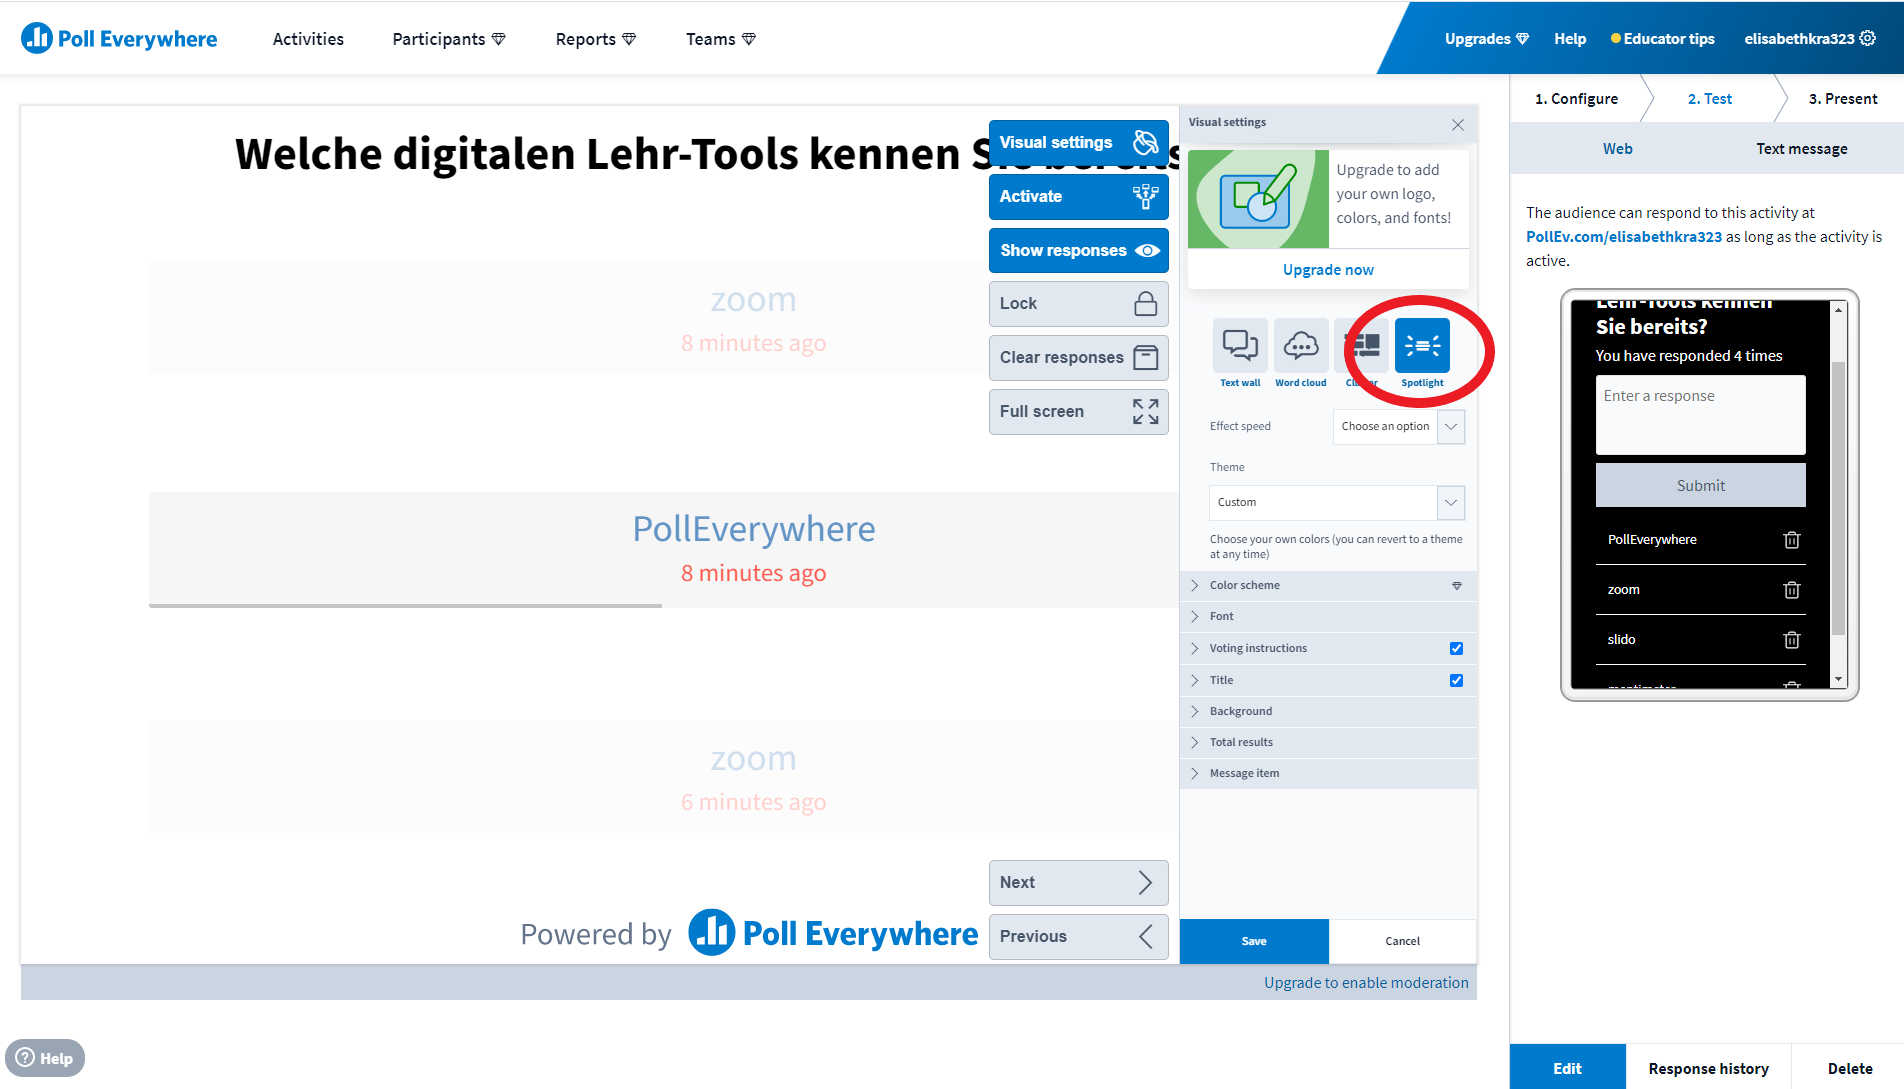Click the phone preview scroll-down arrow
The width and height of the screenshot is (1904, 1089).
[1838, 679]
